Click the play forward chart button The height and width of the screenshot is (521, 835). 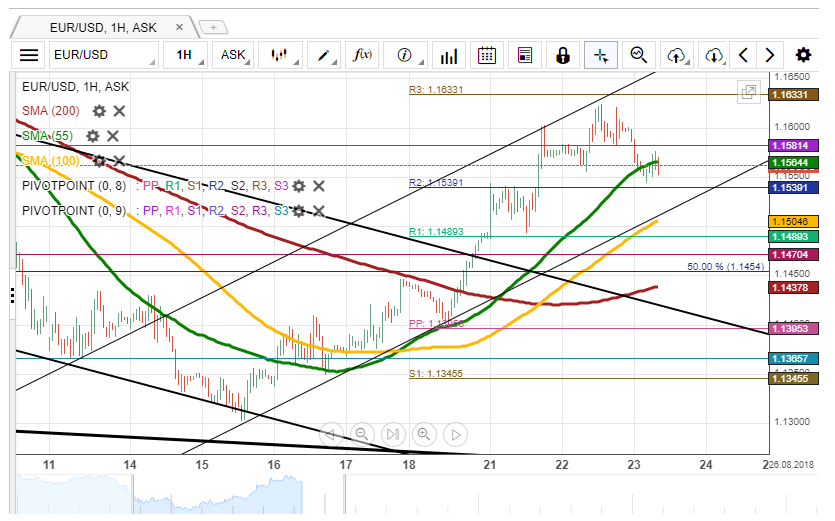coord(455,434)
